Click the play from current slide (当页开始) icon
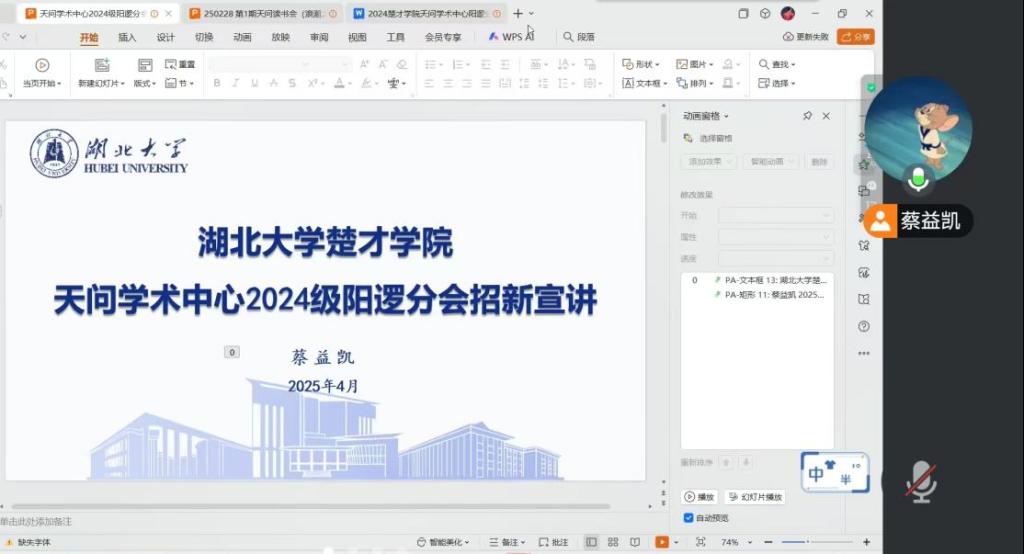1024x554 pixels. tap(42, 65)
